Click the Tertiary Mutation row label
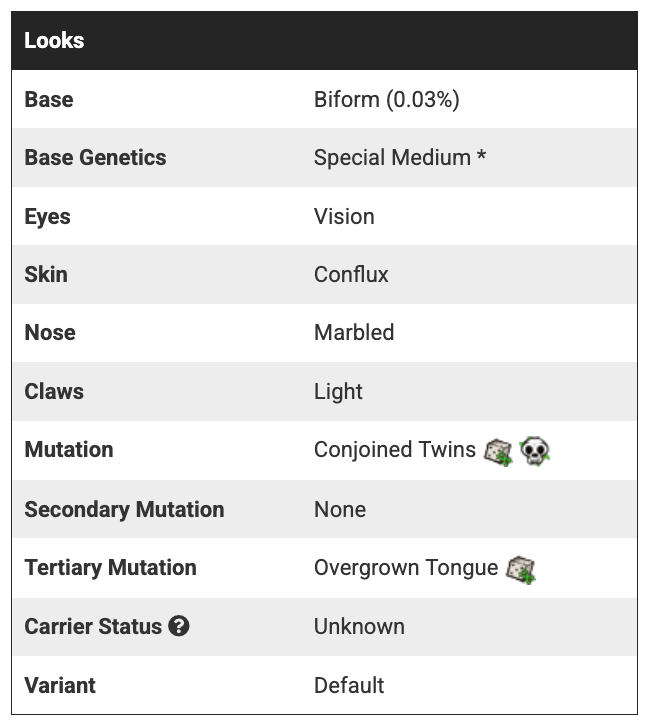 point(110,568)
